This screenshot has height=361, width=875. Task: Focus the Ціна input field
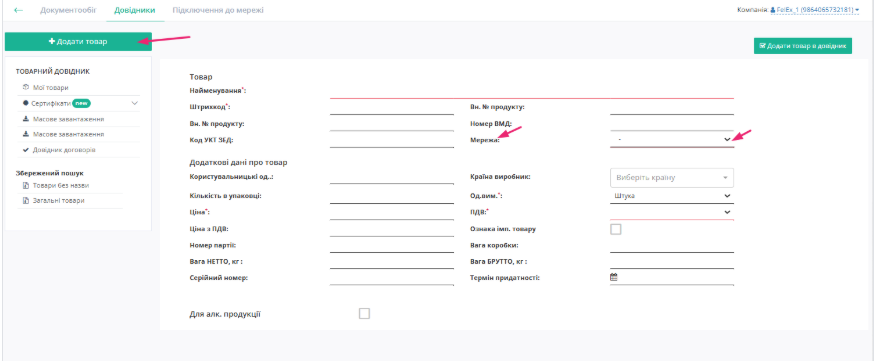[x=392, y=213]
